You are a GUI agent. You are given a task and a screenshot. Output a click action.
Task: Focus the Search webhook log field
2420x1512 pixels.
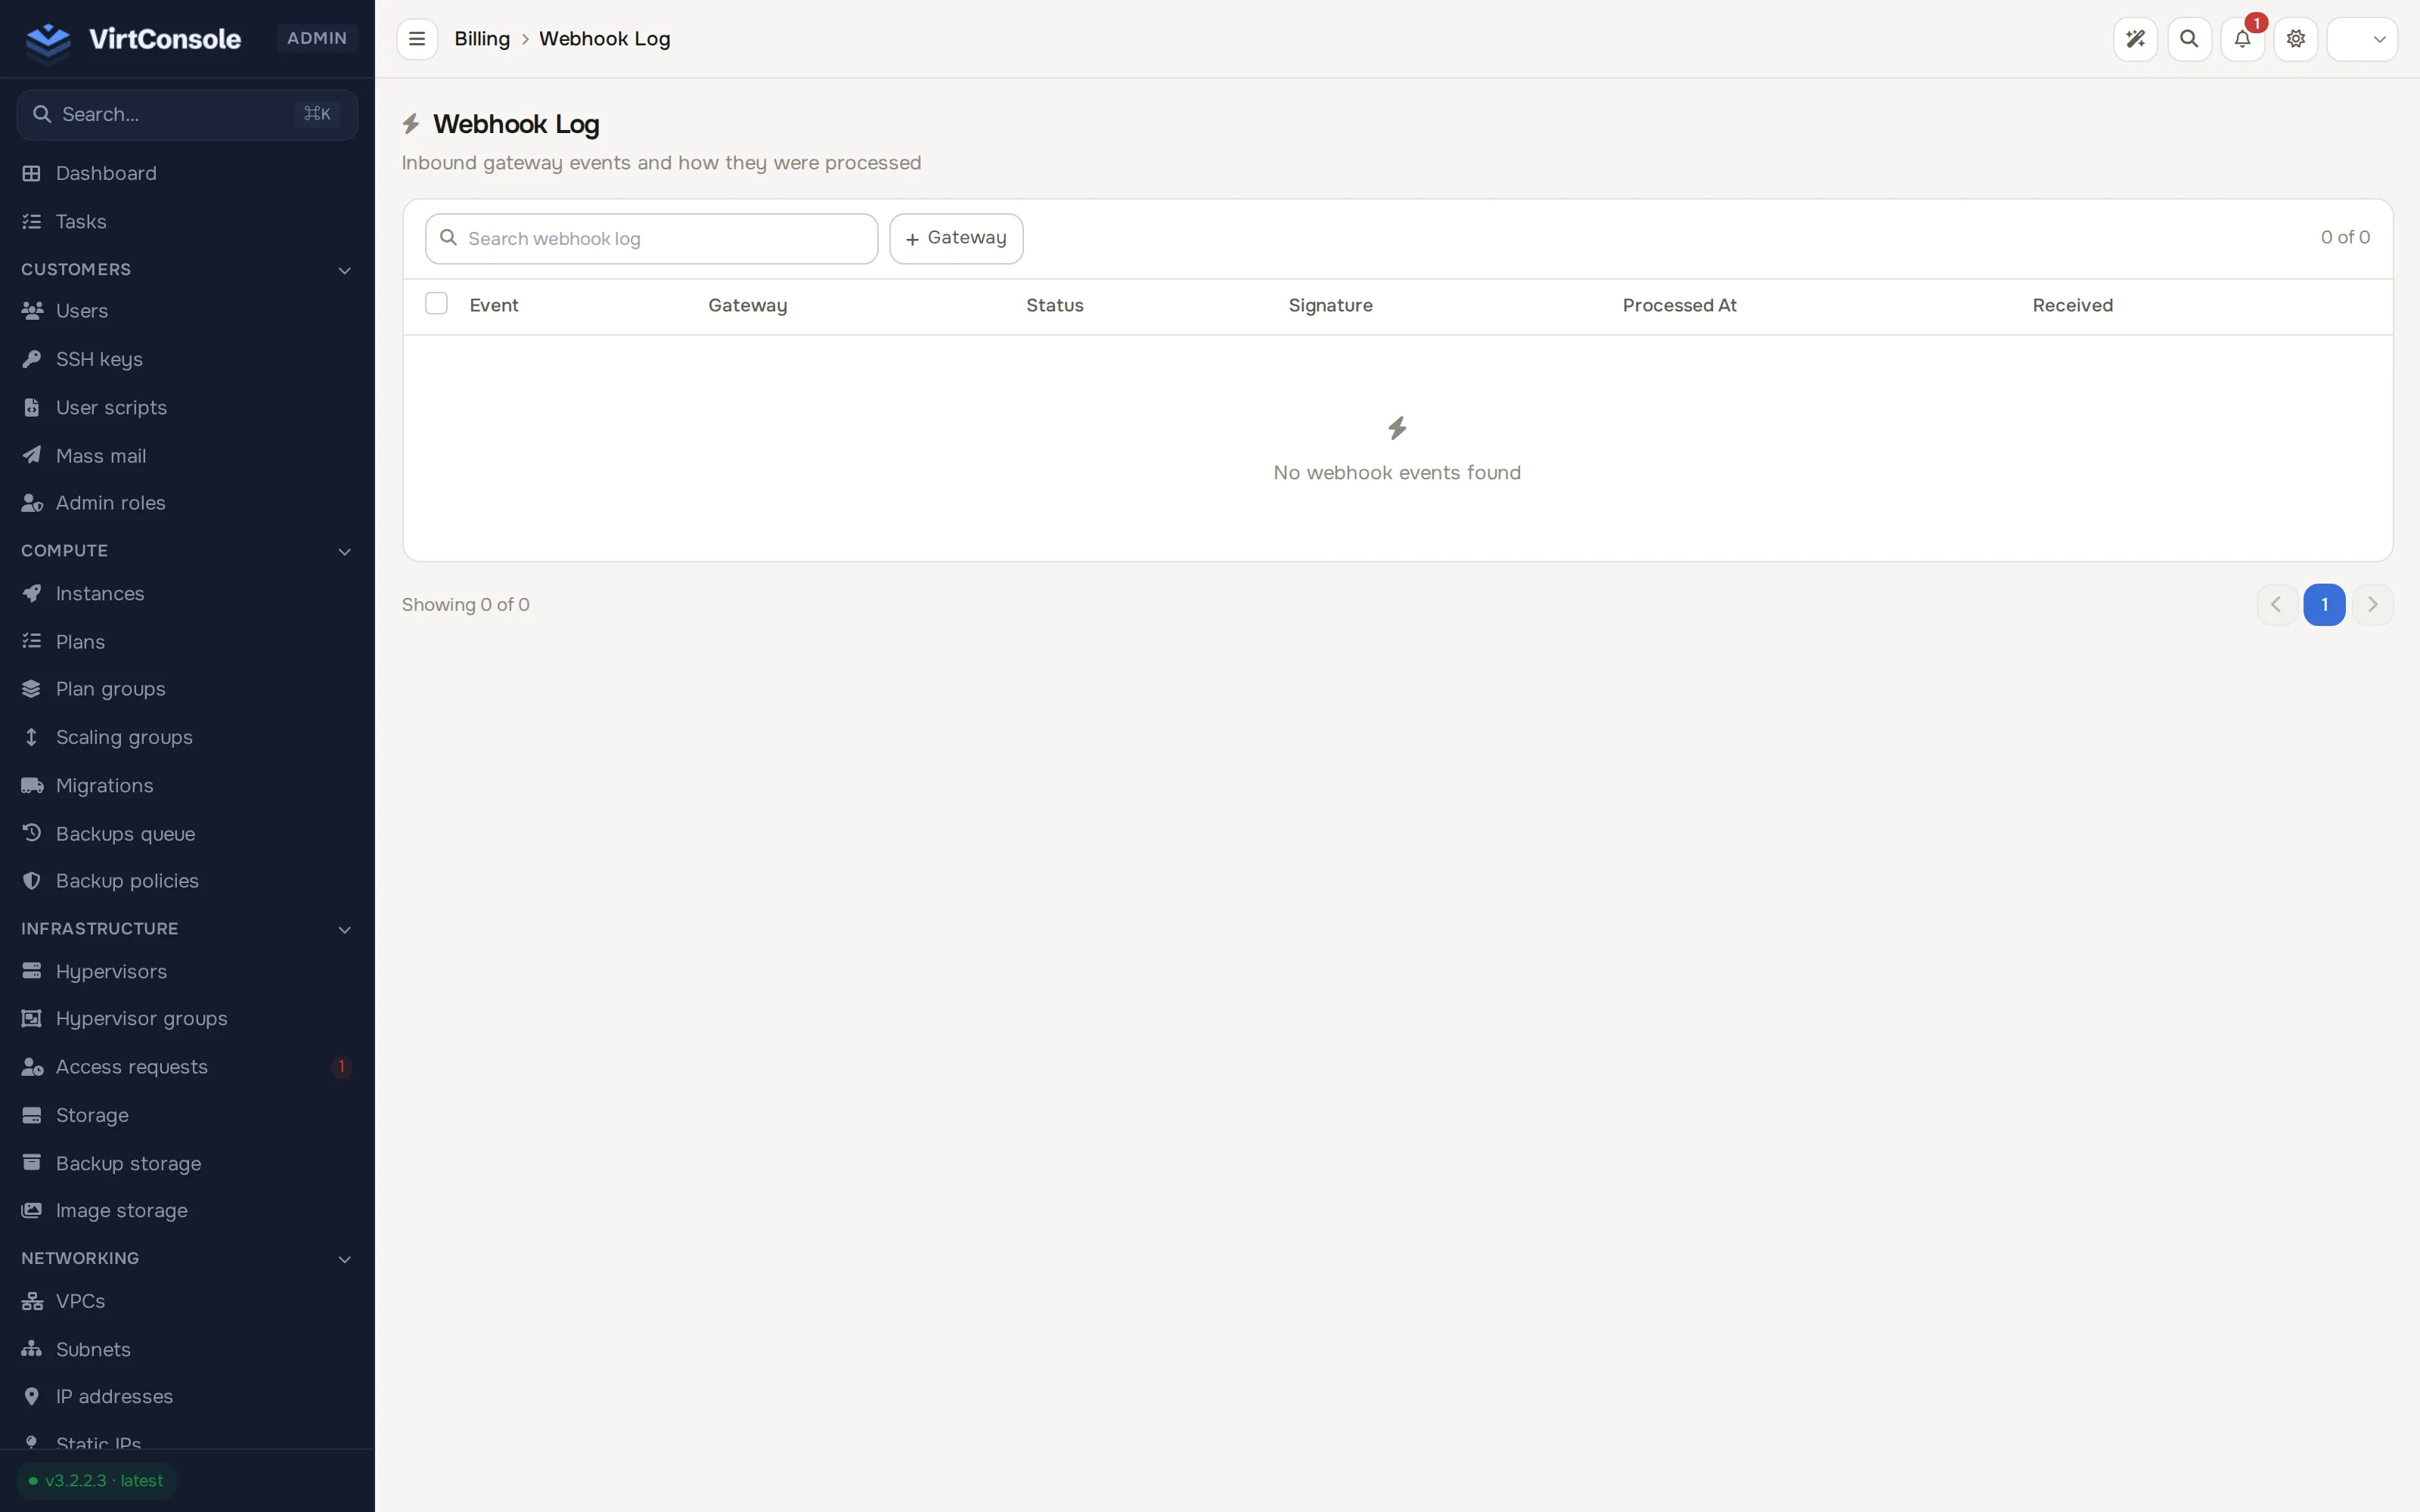(651, 238)
